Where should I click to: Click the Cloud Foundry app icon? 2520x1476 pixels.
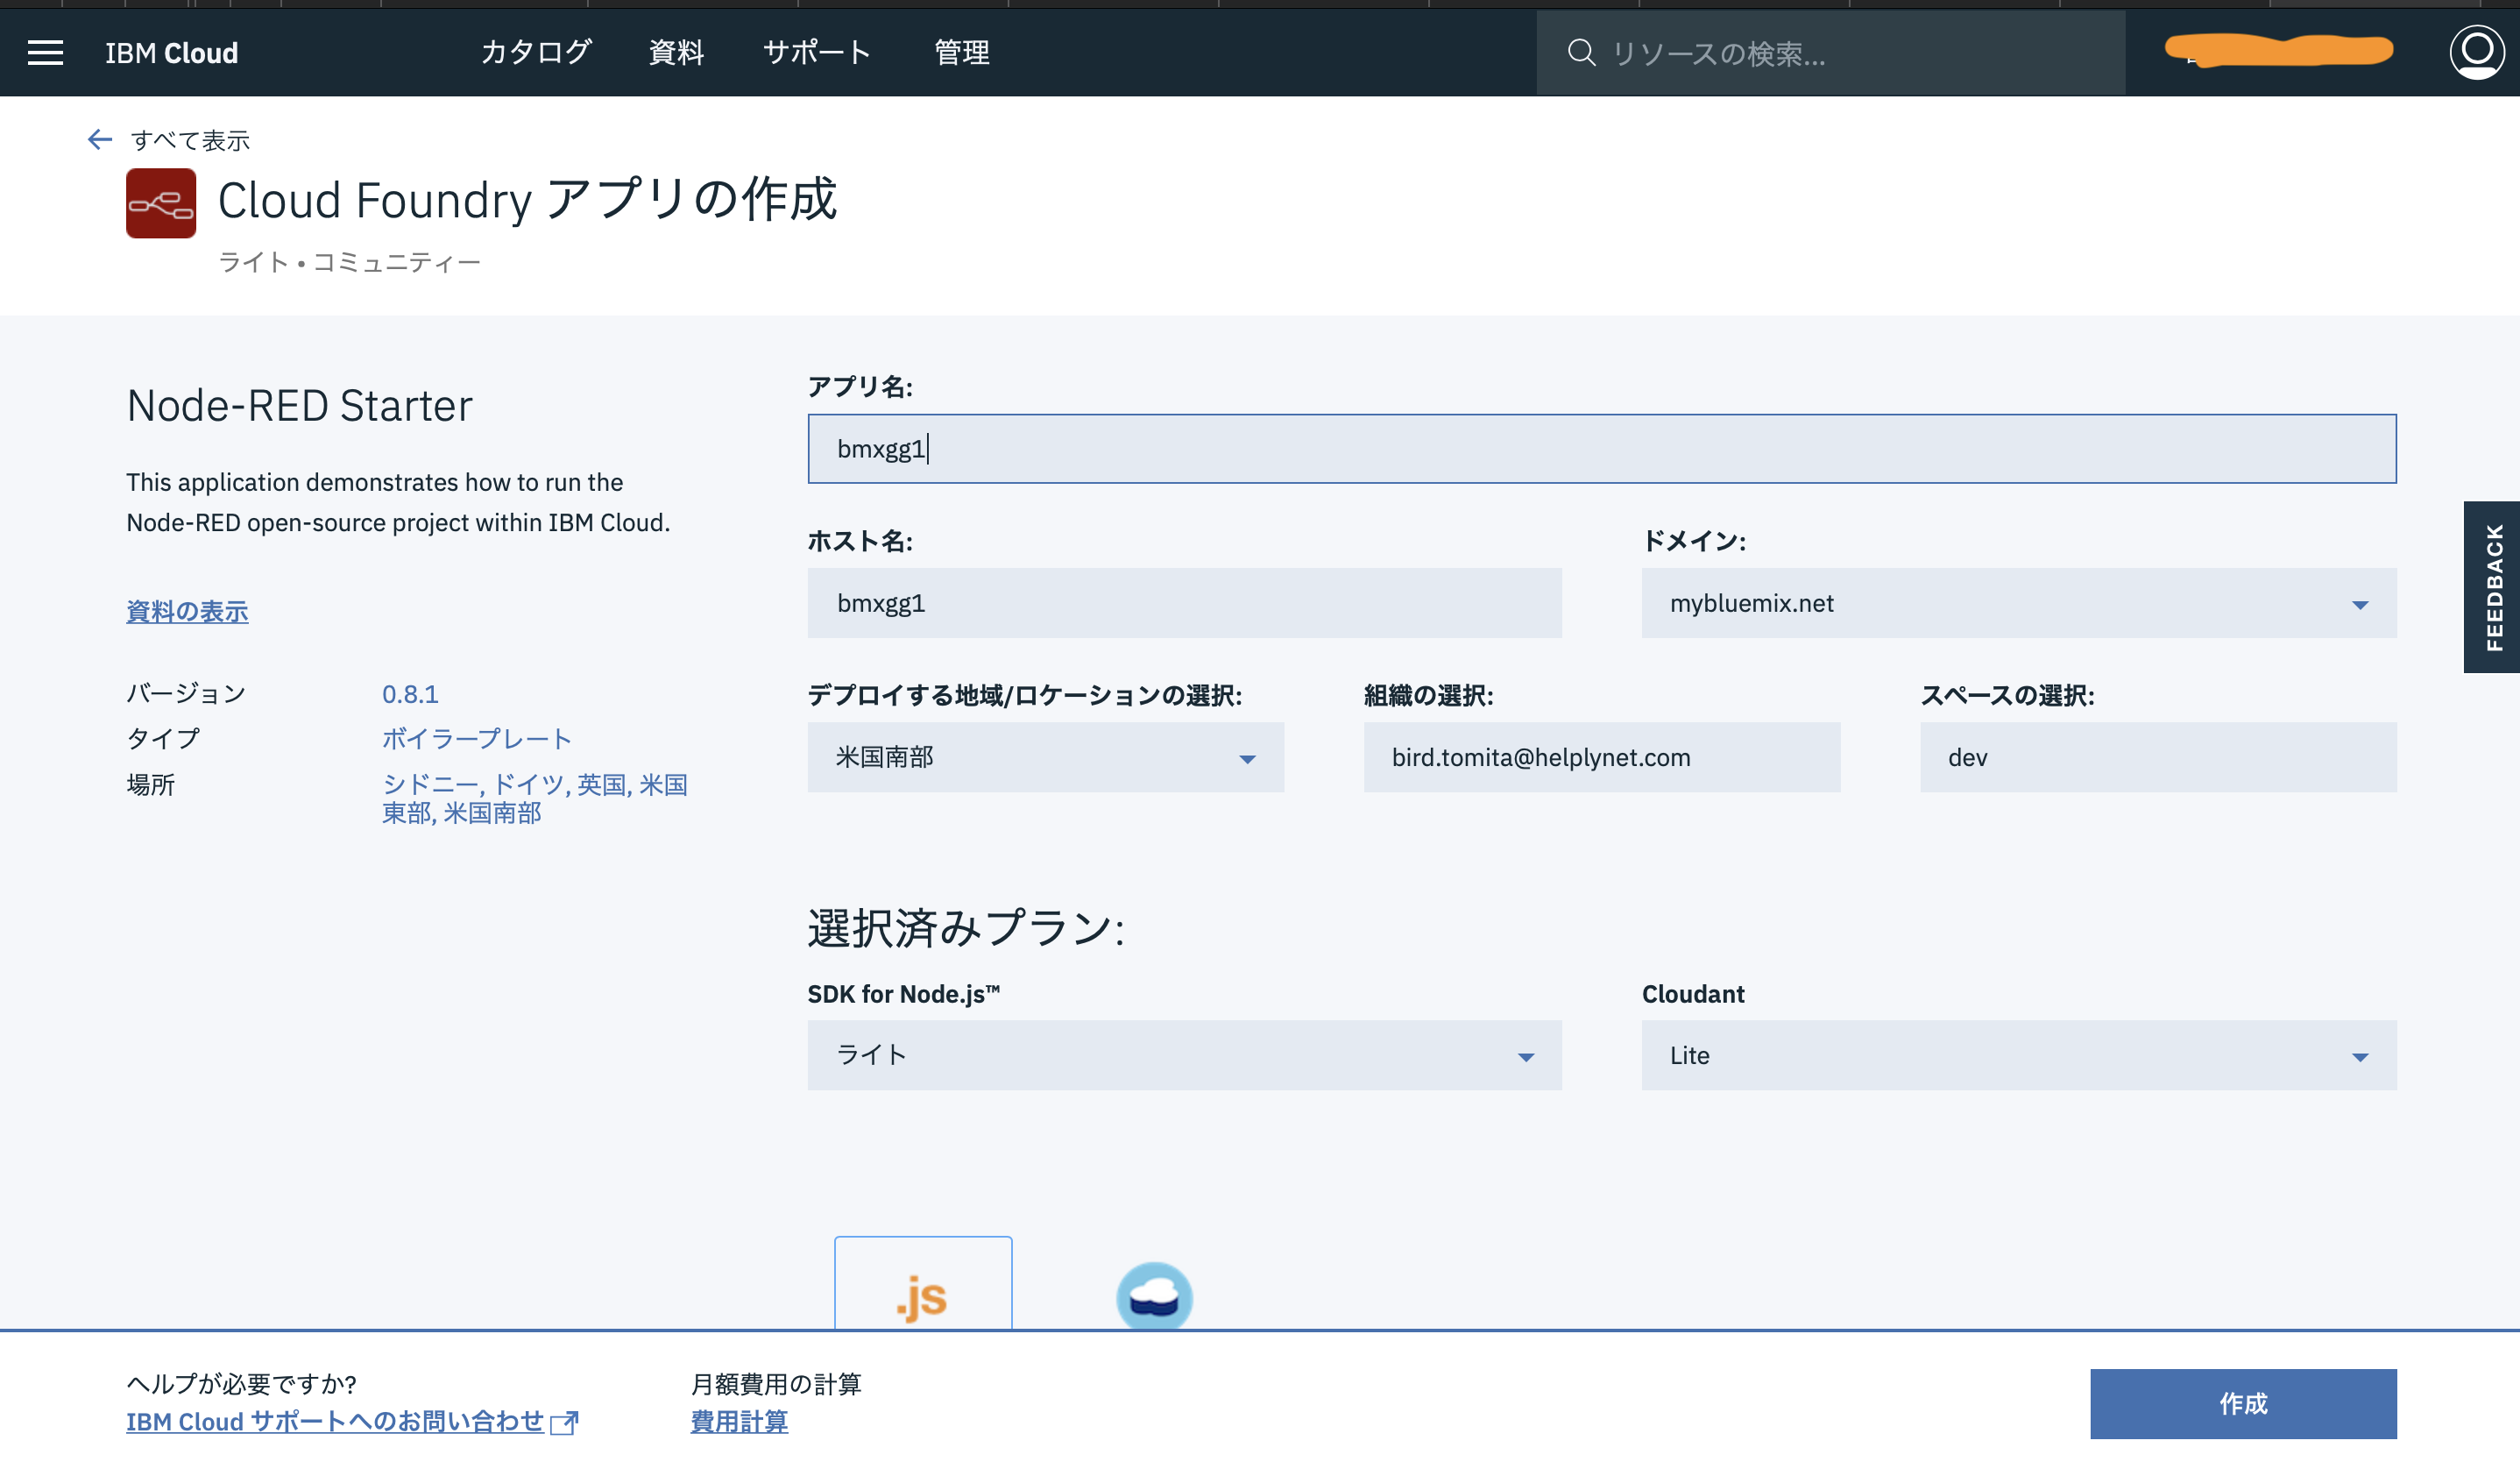160,206
